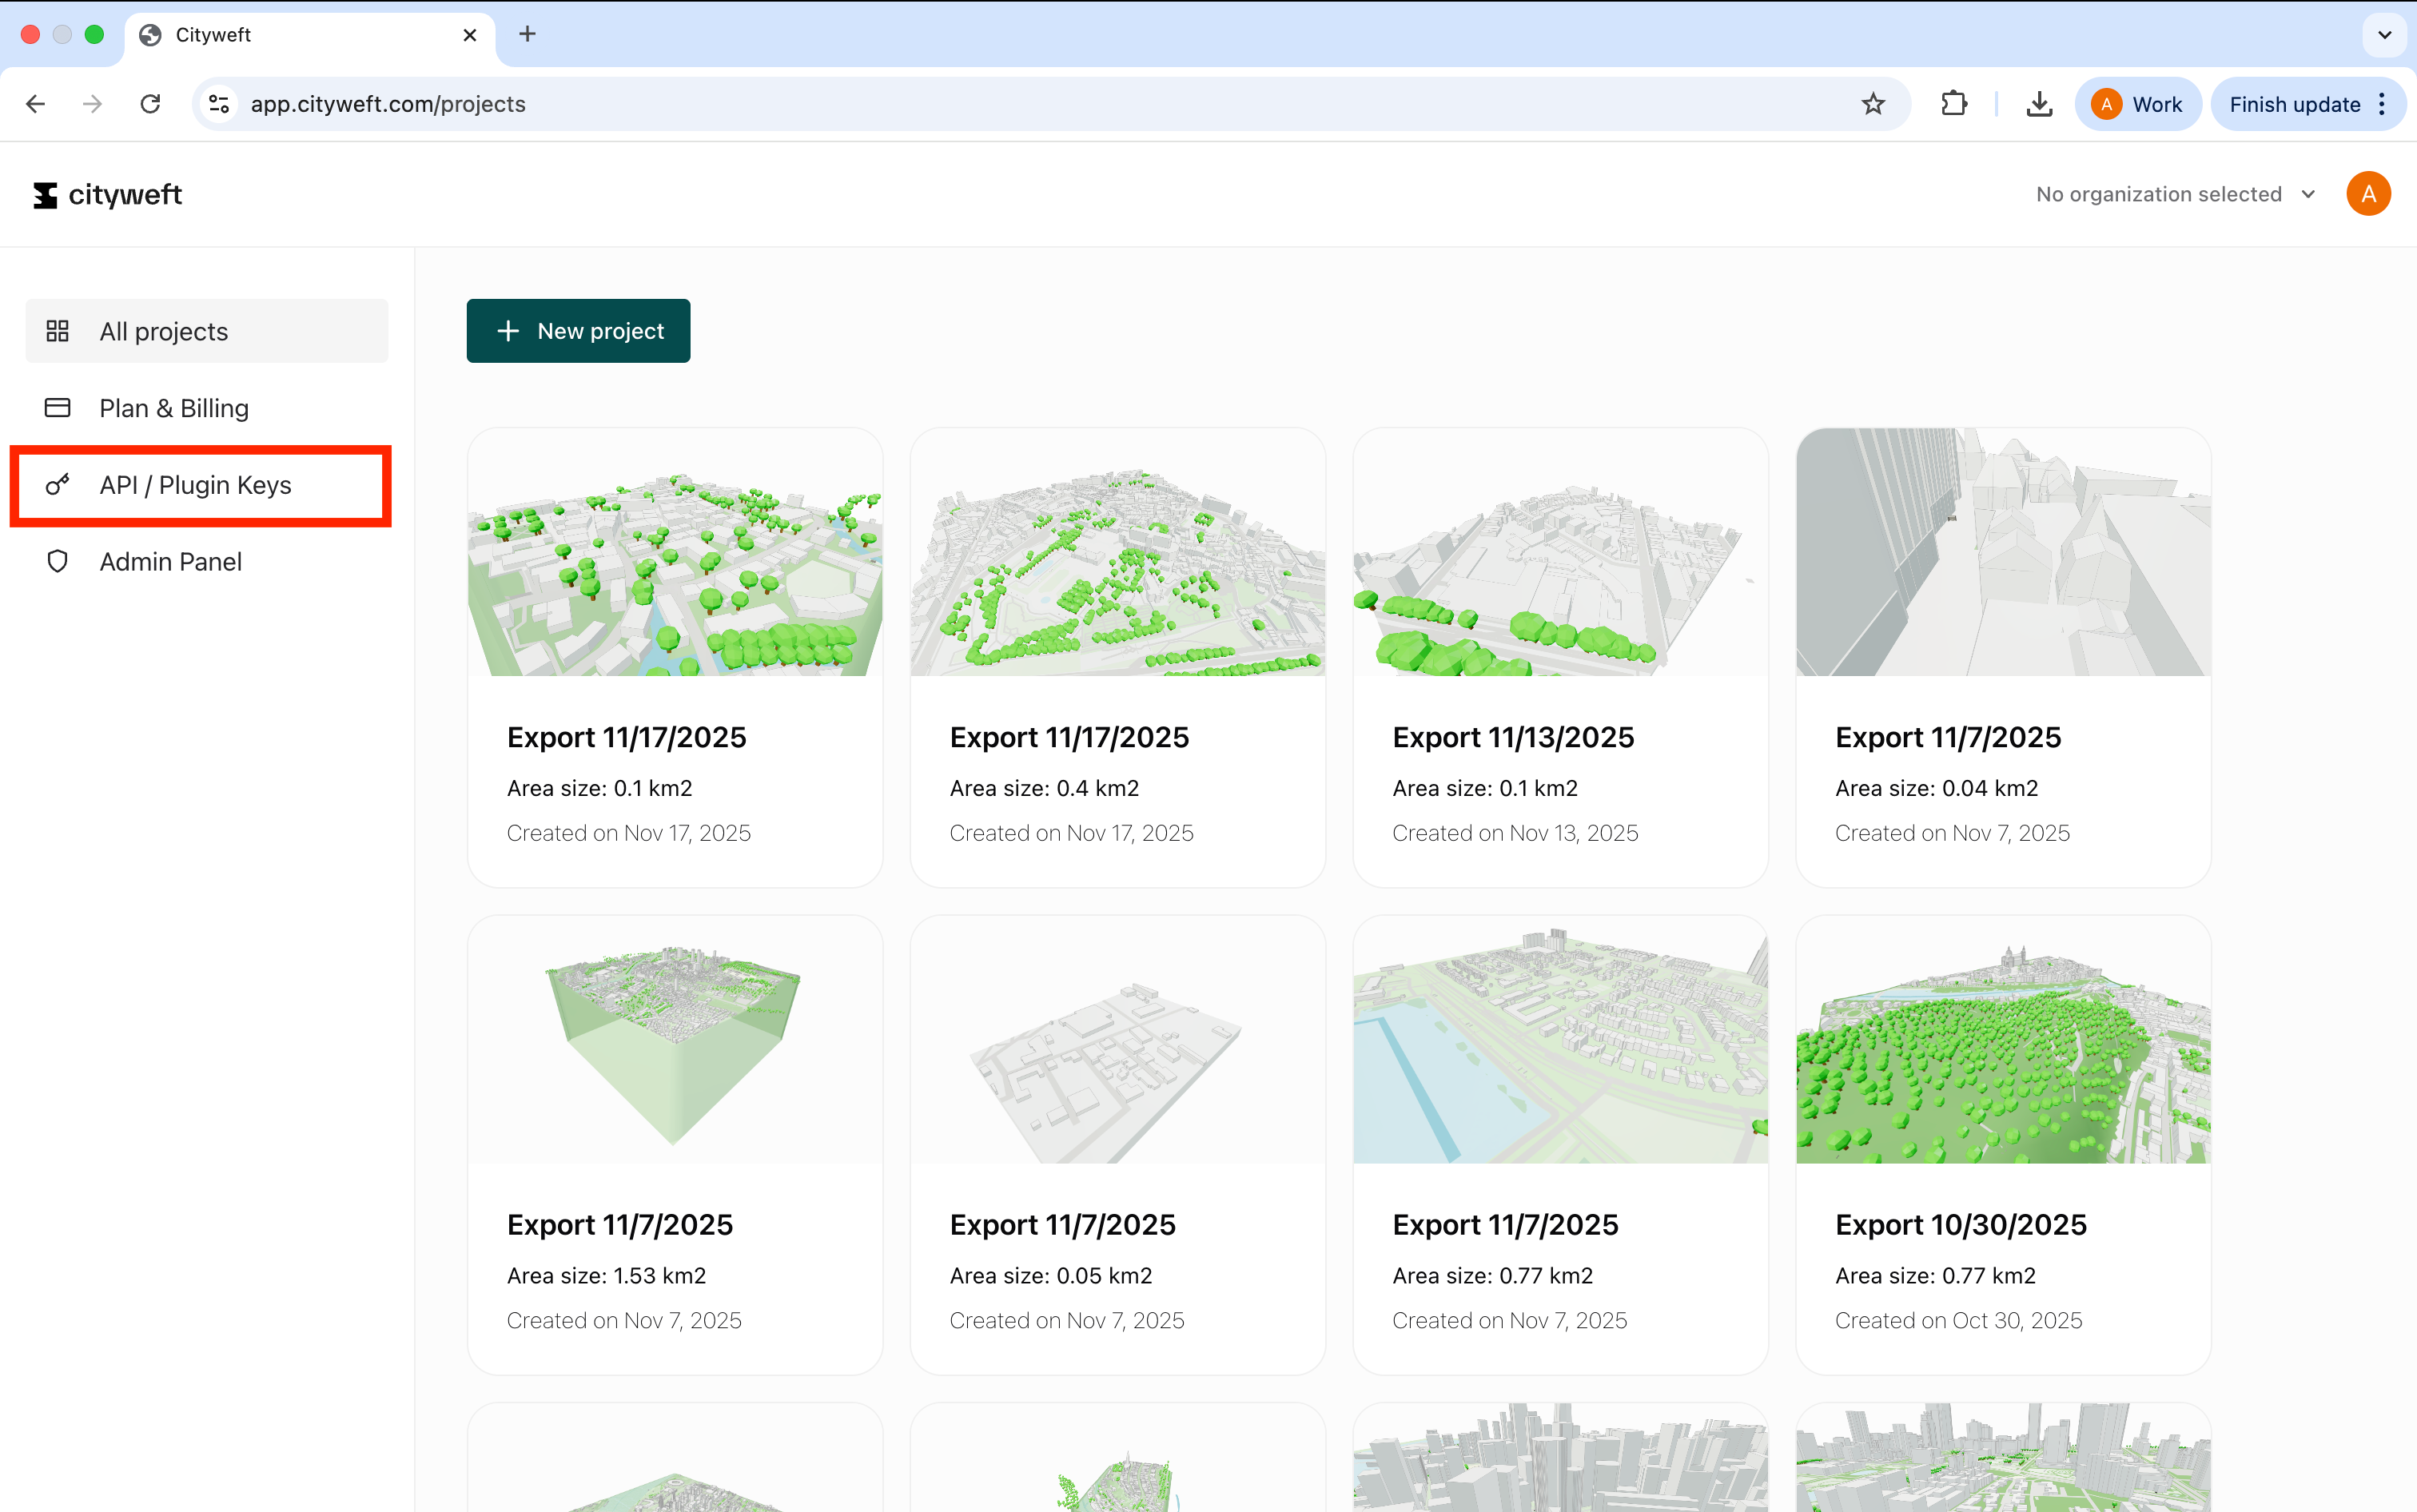Open tab search chevron dropdown
This screenshot has width=2417, height=1512.
point(2384,35)
